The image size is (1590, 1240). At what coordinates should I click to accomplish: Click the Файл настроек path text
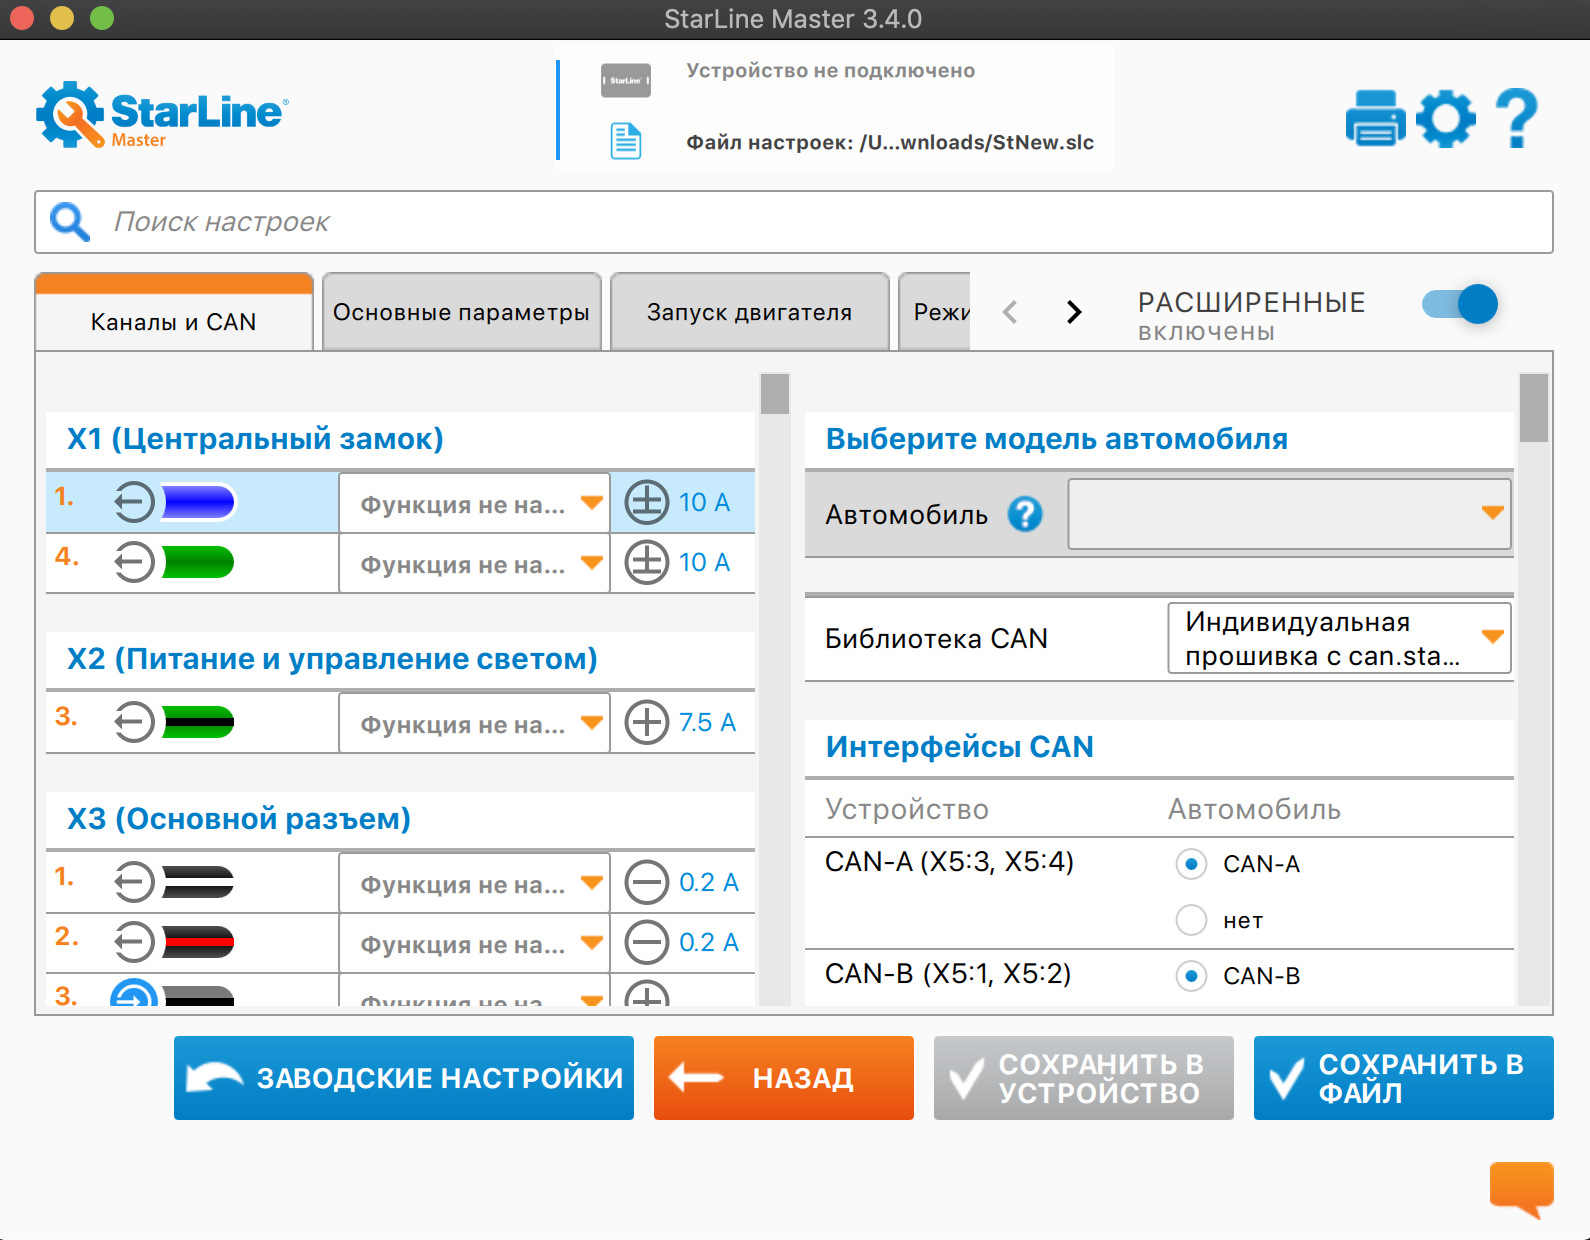[x=890, y=142]
